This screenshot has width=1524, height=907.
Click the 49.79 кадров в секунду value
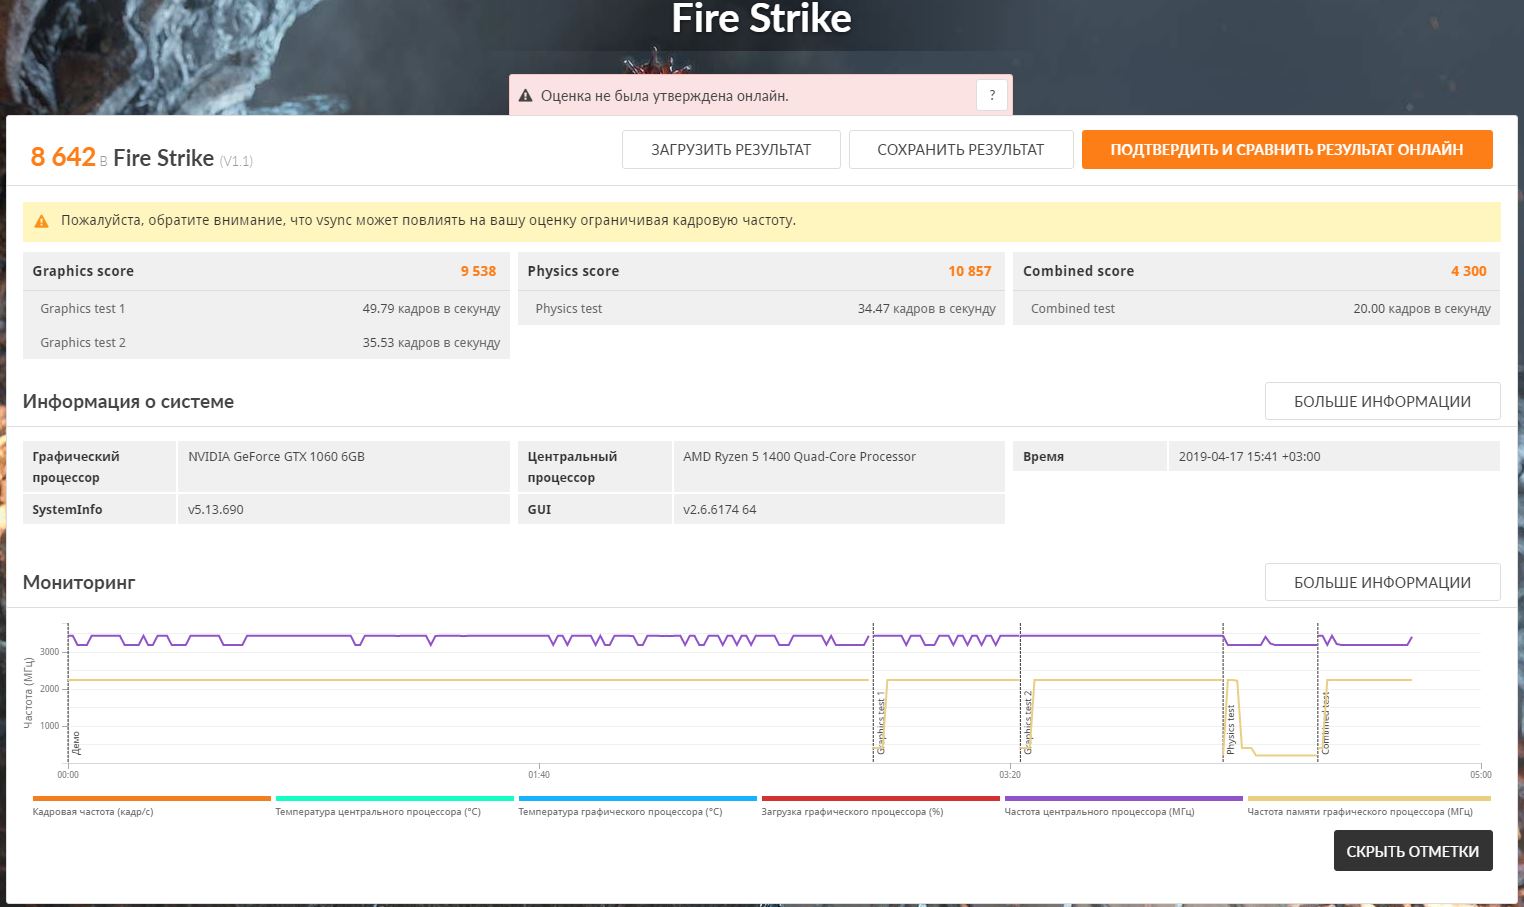tap(431, 309)
